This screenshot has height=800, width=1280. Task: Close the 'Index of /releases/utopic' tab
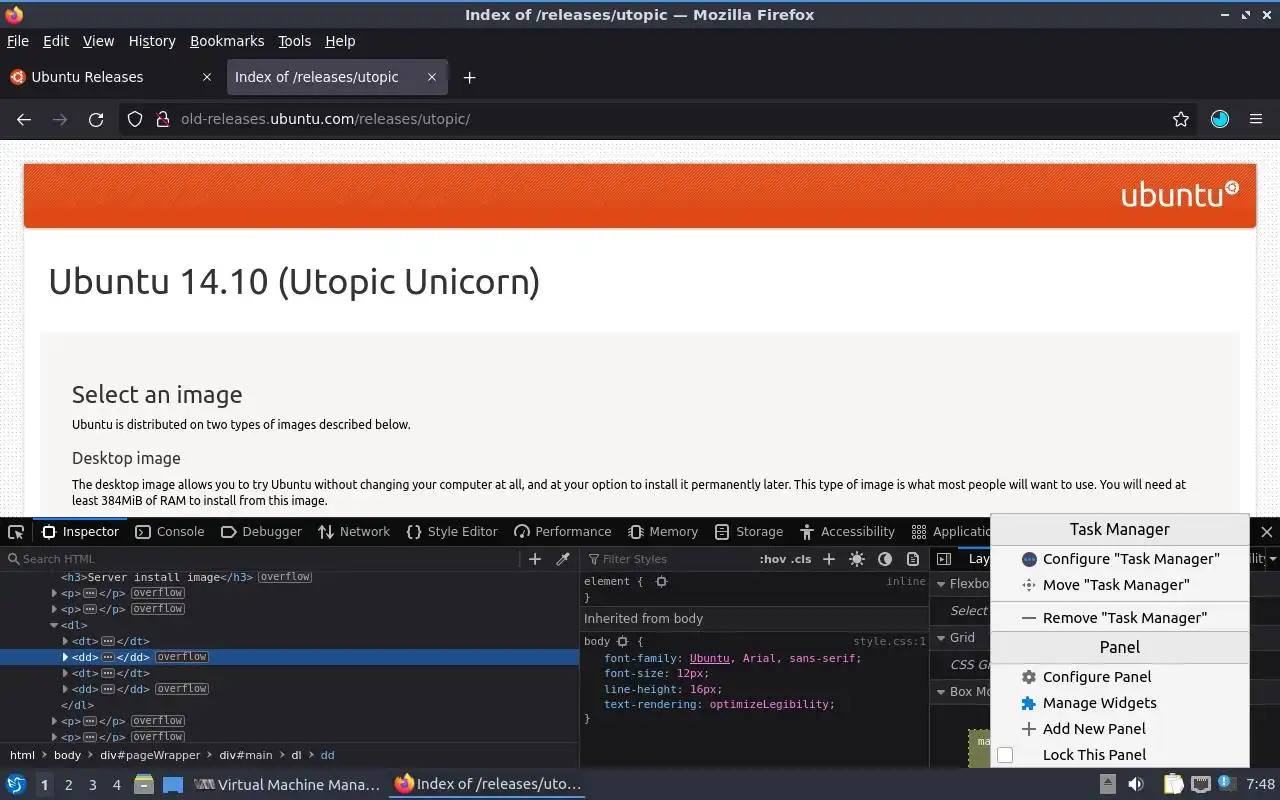[432, 77]
